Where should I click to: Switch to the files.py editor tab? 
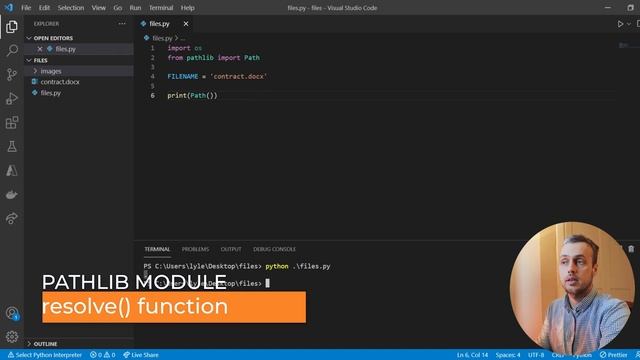(x=160, y=24)
